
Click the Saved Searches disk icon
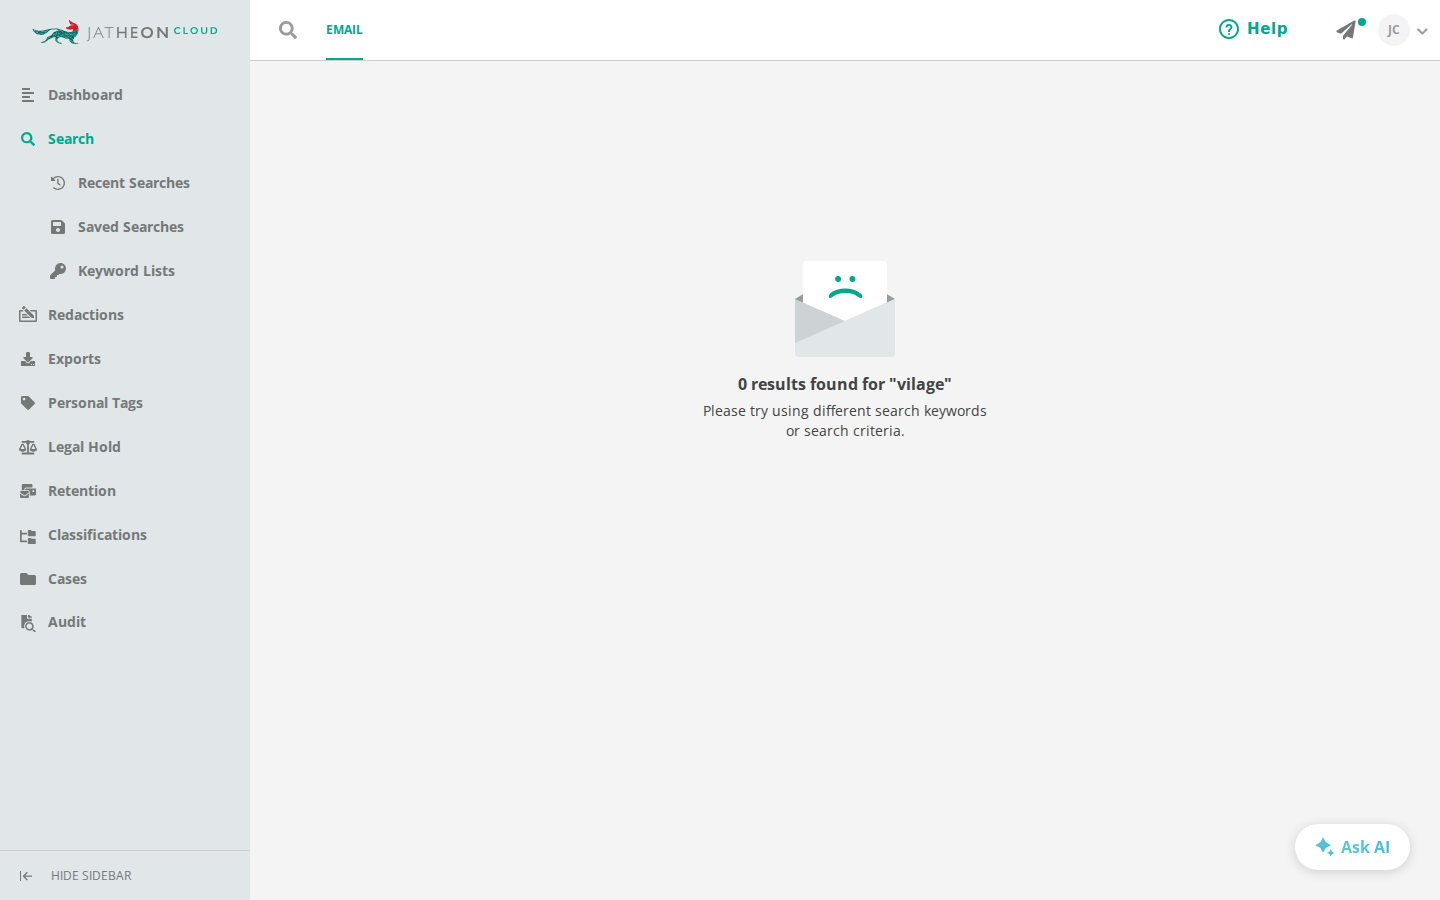58,227
